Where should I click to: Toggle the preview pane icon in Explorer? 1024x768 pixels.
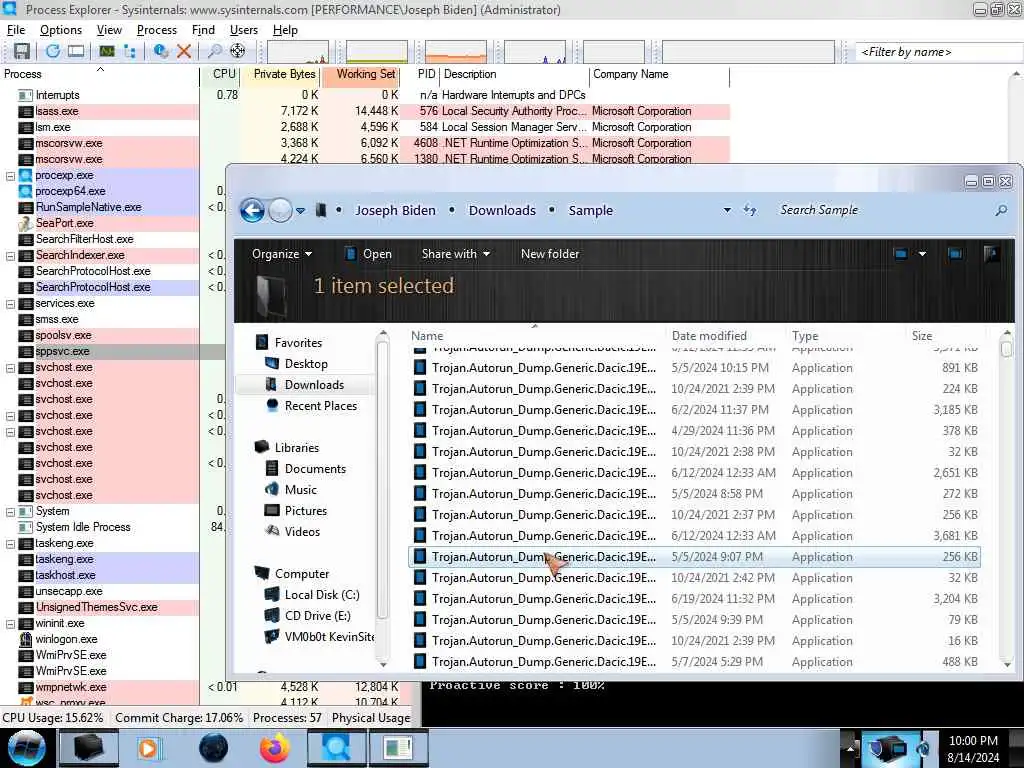point(955,253)
